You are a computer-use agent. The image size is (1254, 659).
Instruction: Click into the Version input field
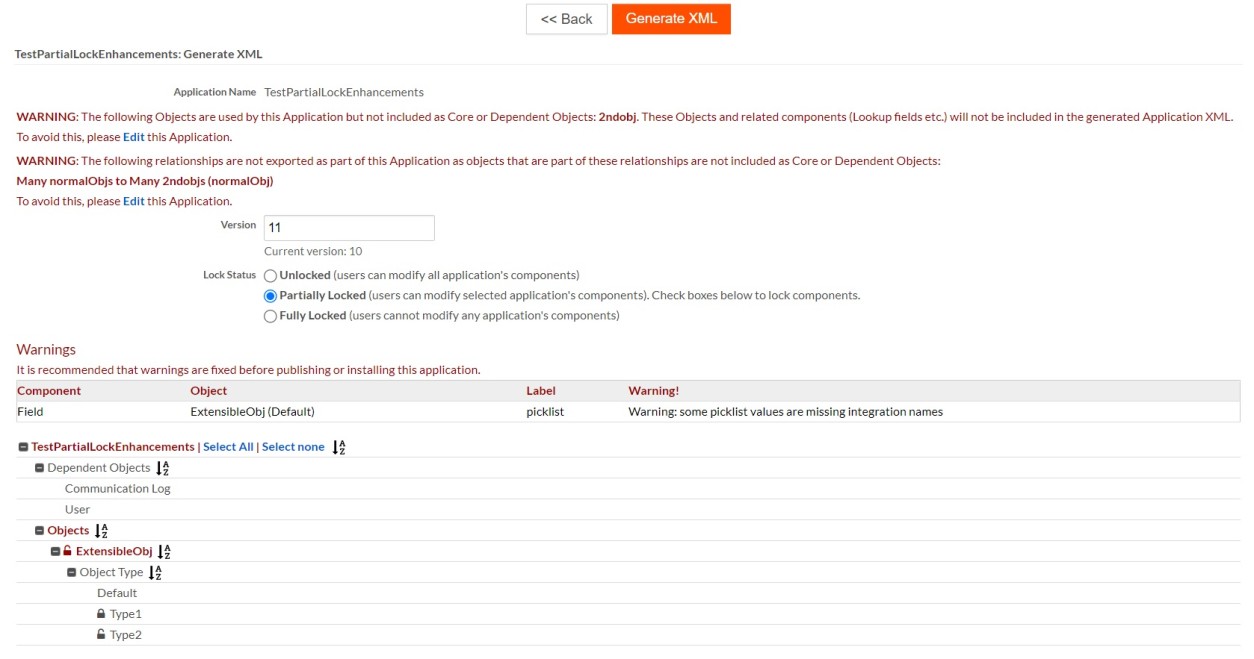click(x=349, y=228)
